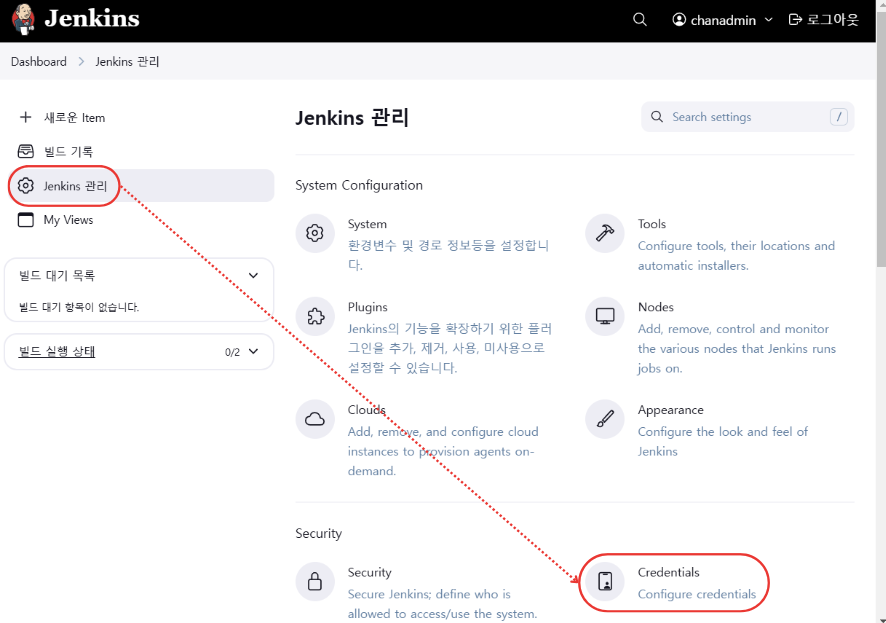
Task: Open the Nodes monitor icon
Action: pos(605,316)
